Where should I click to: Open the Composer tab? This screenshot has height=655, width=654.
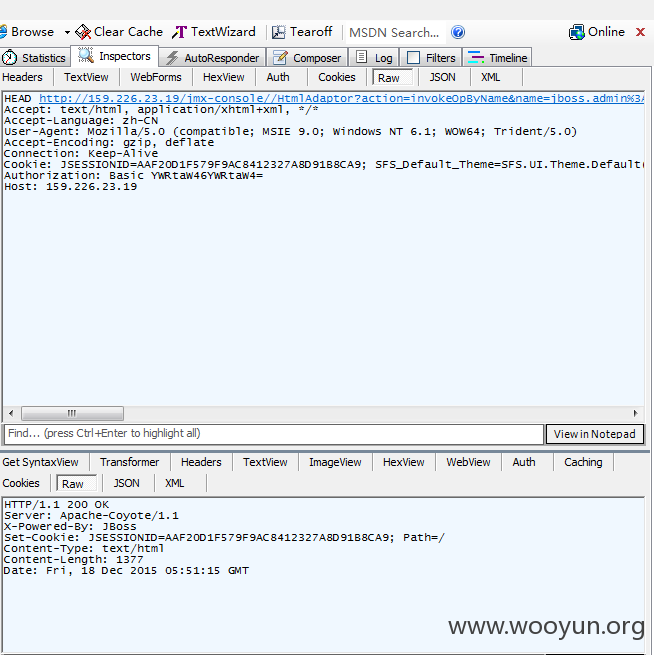coord(307,58)
